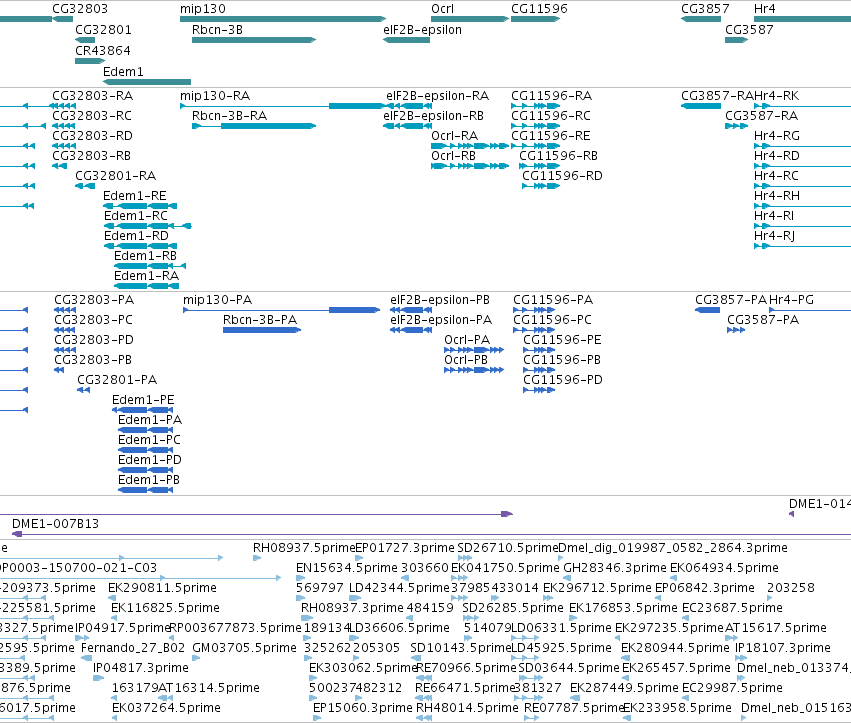
Task: Open the EC29987.5prime EST label
Action: 732,688
